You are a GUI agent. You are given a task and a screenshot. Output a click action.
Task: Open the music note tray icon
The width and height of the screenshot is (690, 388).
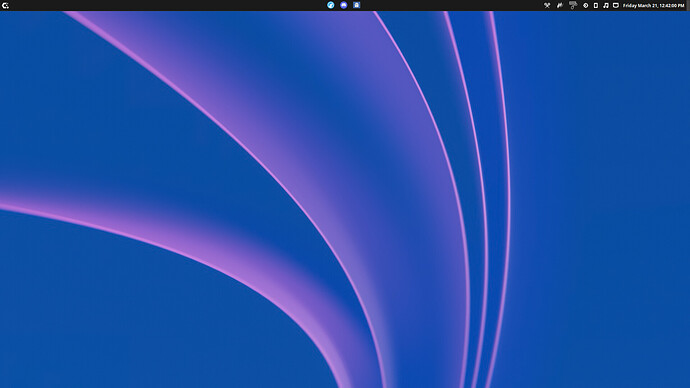click(606, 6)
